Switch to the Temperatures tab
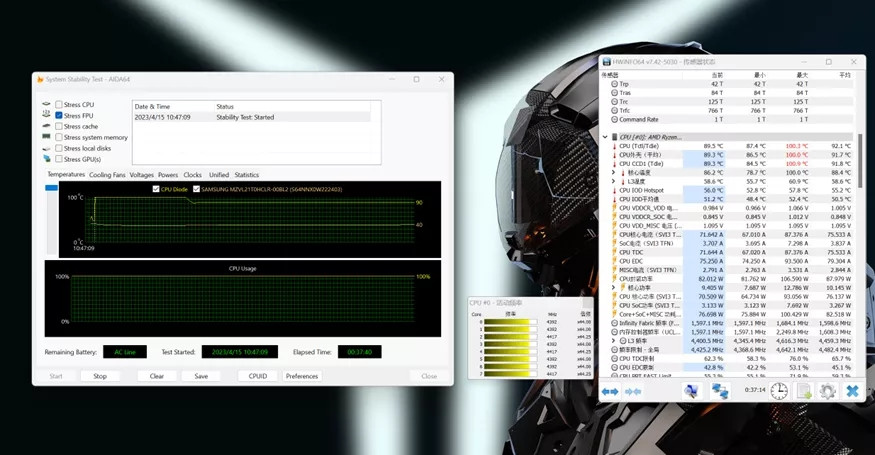Screen dimensions: 875x455 coord(66,174)
